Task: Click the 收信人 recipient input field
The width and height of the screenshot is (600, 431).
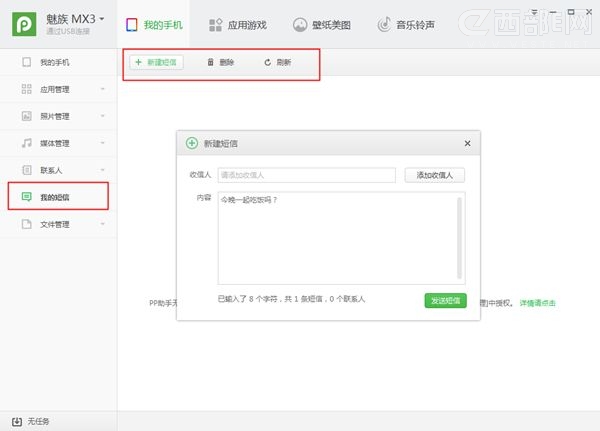Action: [306, 175]
